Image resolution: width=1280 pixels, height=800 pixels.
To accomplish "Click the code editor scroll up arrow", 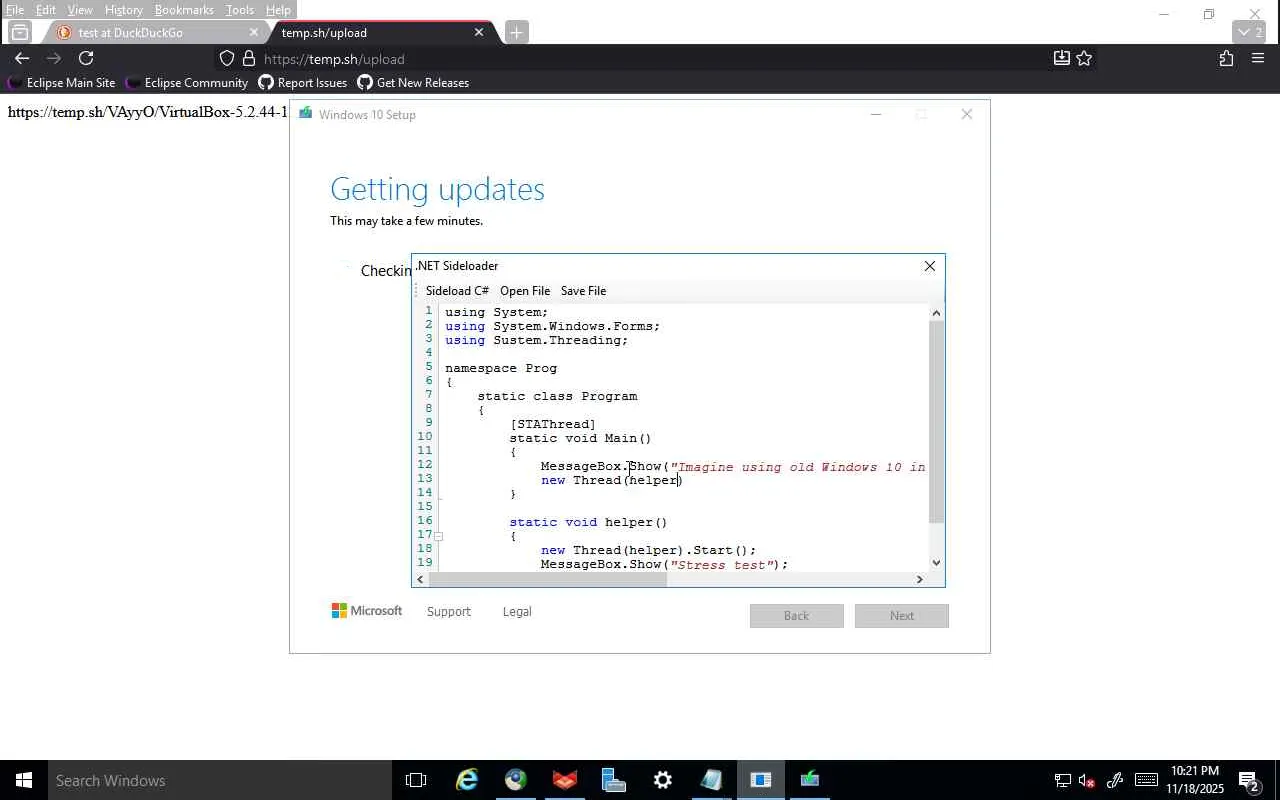I will tap(936, 313).
